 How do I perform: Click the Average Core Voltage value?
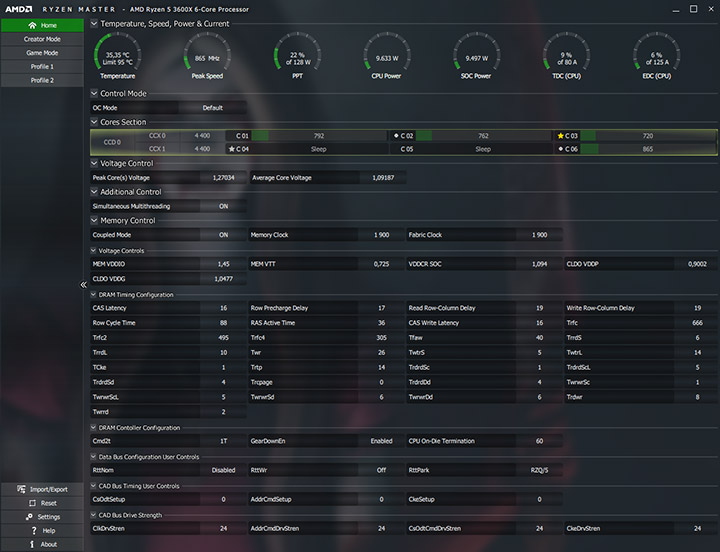(x=383, y=178)
